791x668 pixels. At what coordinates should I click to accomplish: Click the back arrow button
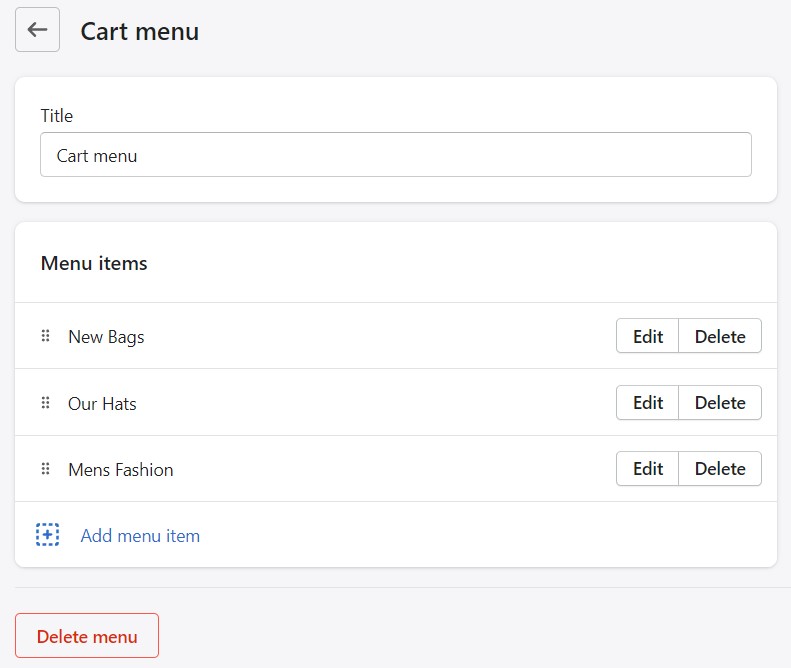(x=37, y=30)
